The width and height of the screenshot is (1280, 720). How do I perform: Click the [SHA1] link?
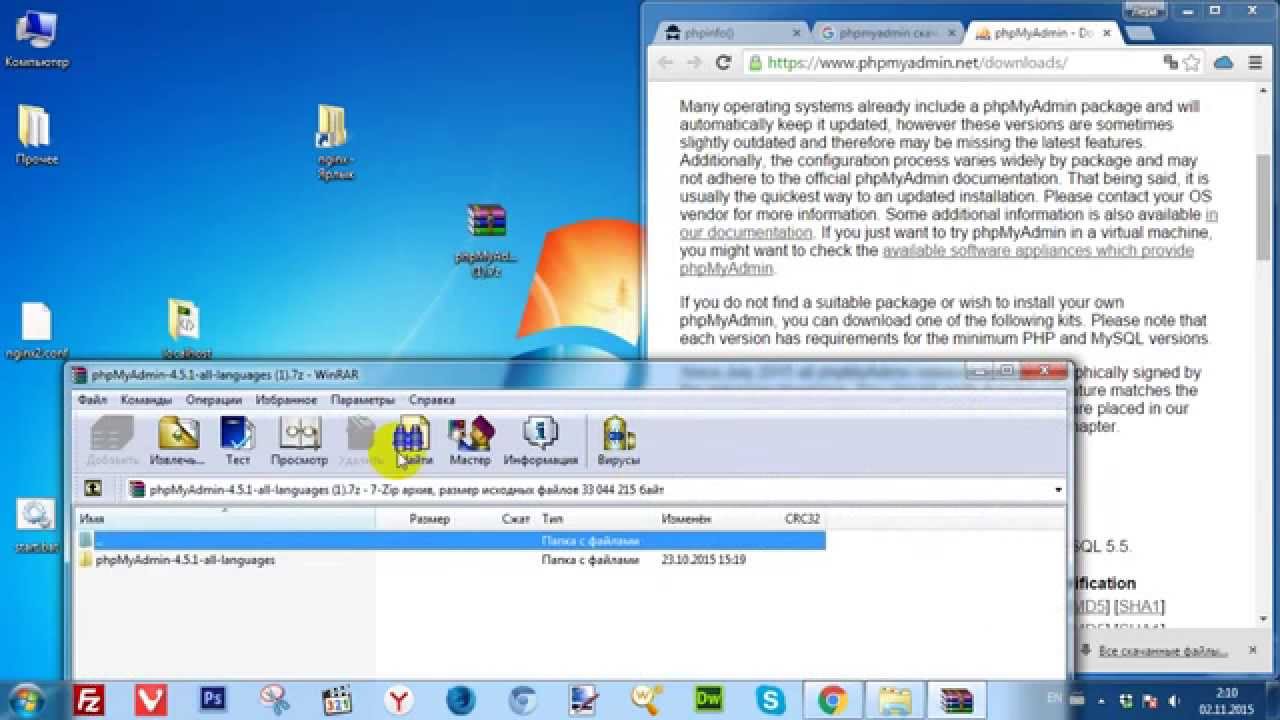(1140, 607)
